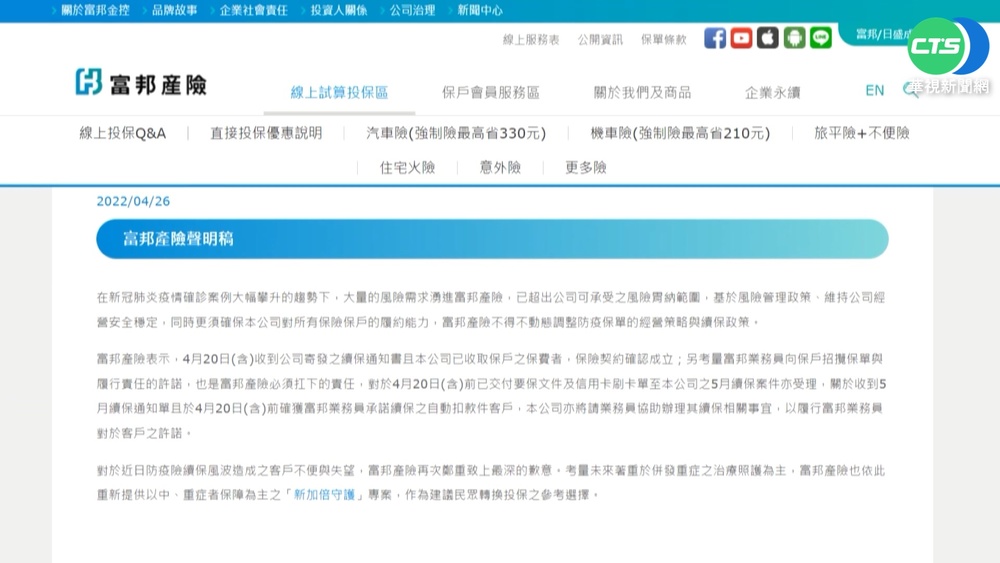
Task: Open 機車險(強制險最高省210元) item
Action: [x=680, y=133]
